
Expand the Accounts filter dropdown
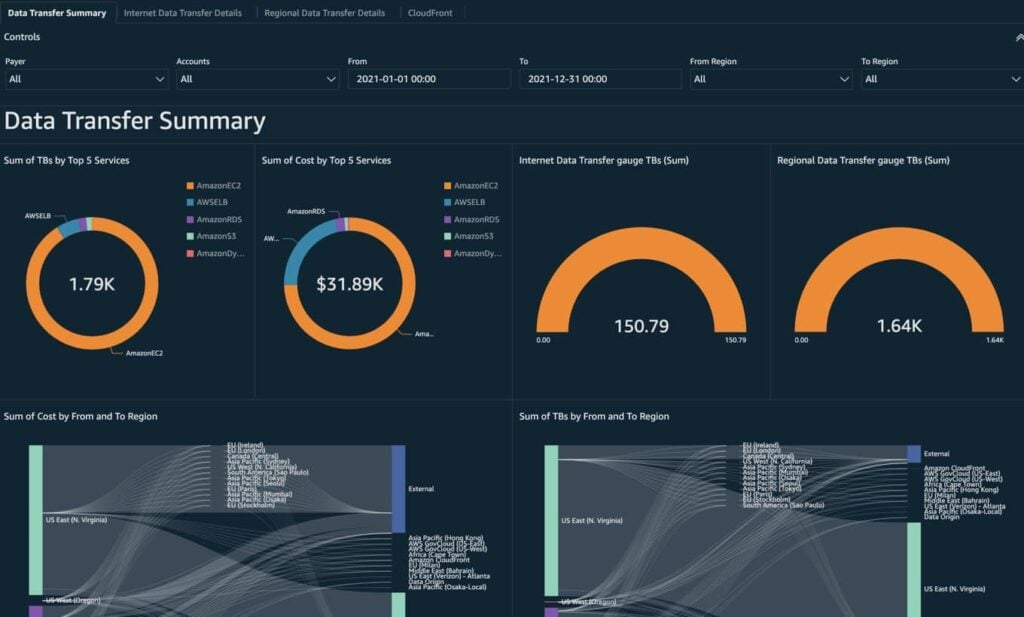pyautogui.click(x=257, y=79)
